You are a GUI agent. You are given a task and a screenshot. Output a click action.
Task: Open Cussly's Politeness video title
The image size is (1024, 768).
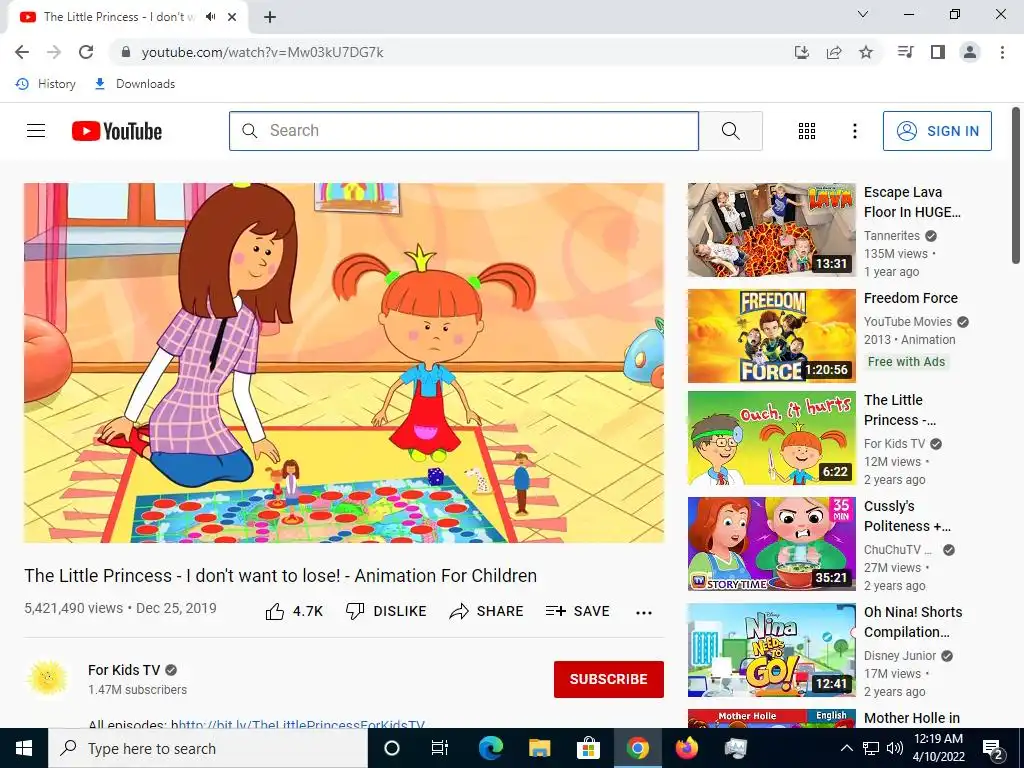pyautogui.click(x=907, y=517)
